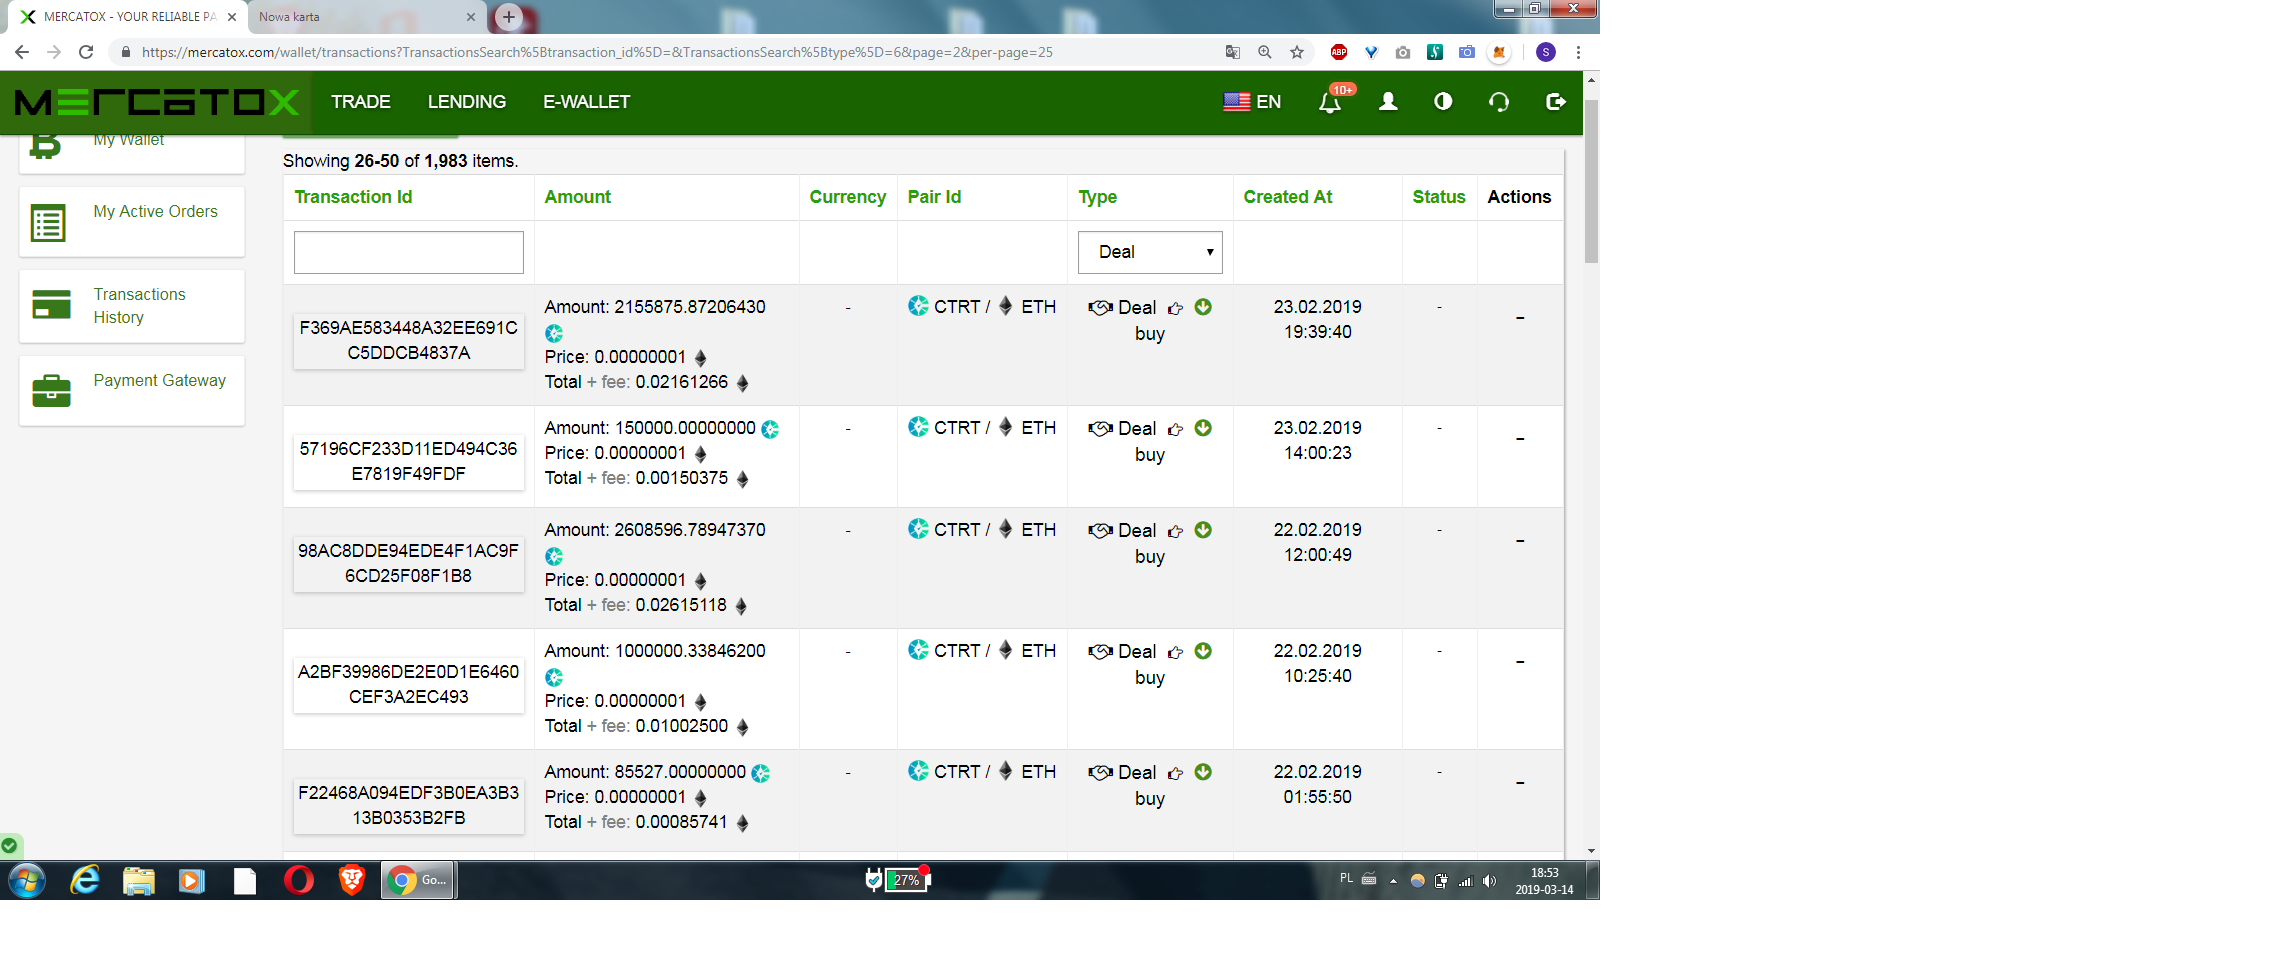
Task: Launch Brave from taskbar
Action: 352,880
